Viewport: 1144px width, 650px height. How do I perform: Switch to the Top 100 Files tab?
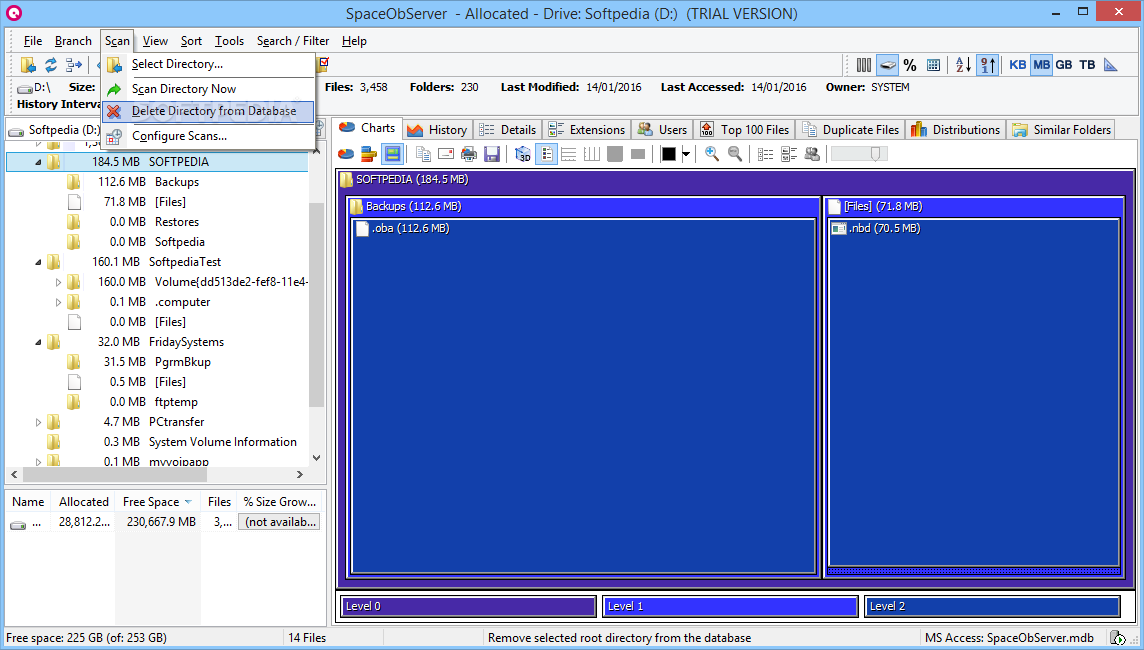click(744, 130)
